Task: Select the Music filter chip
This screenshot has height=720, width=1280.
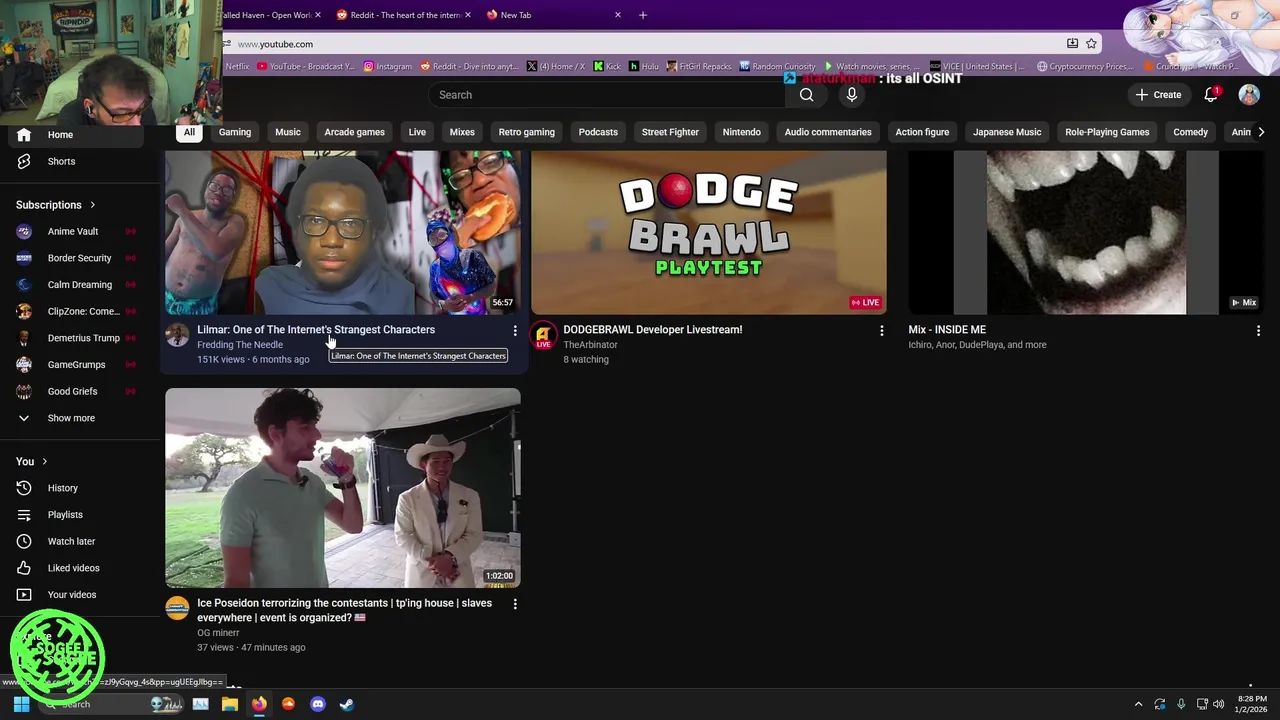Action: 288,132
